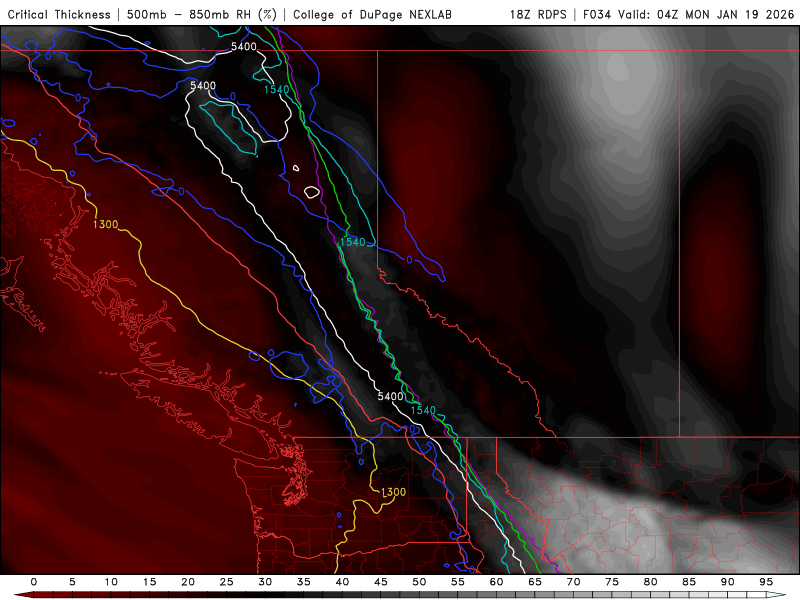Click the 10 value on the RH color scale
This screenshot has width=800, height=600.
[111, 582]
